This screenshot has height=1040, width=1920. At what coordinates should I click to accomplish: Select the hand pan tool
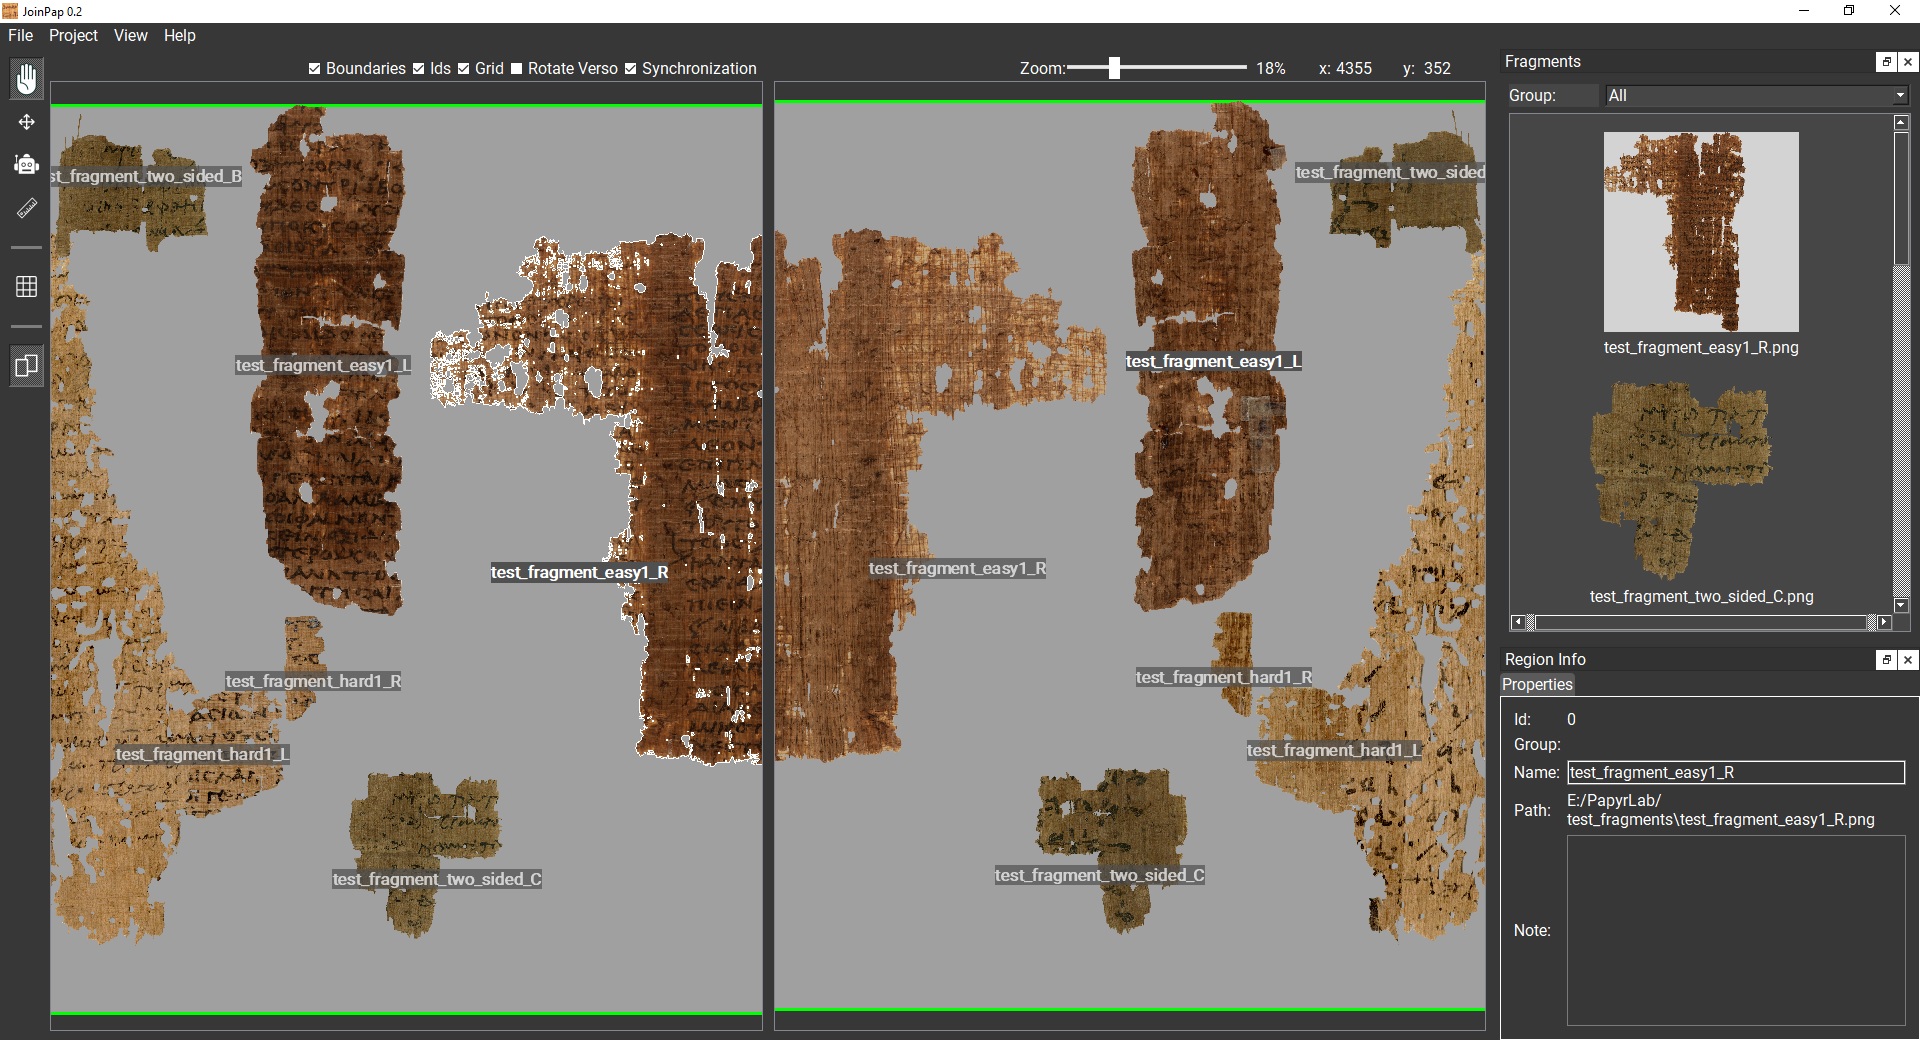point(25,79)
